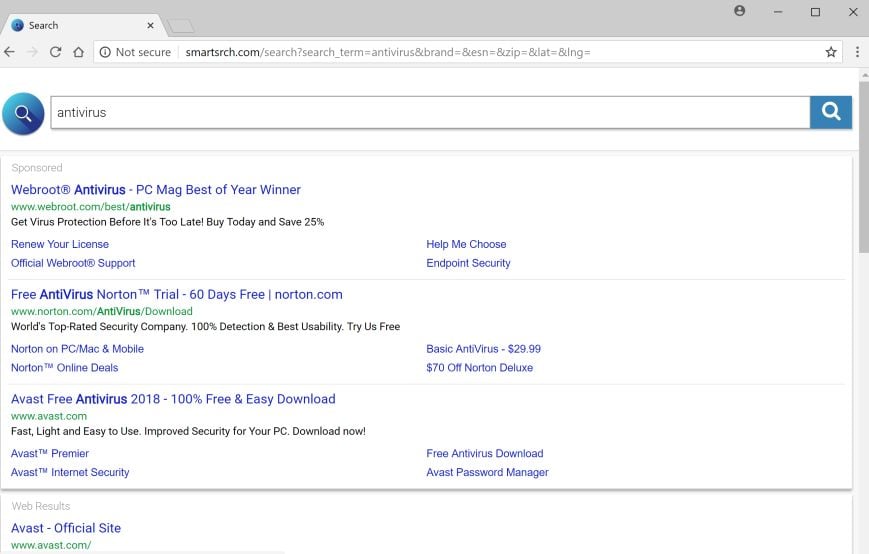The width and height of the screenshot is (869, 554).
Task: Maximize the browser window
Action: pyautogui.click(x=815, y=12)
